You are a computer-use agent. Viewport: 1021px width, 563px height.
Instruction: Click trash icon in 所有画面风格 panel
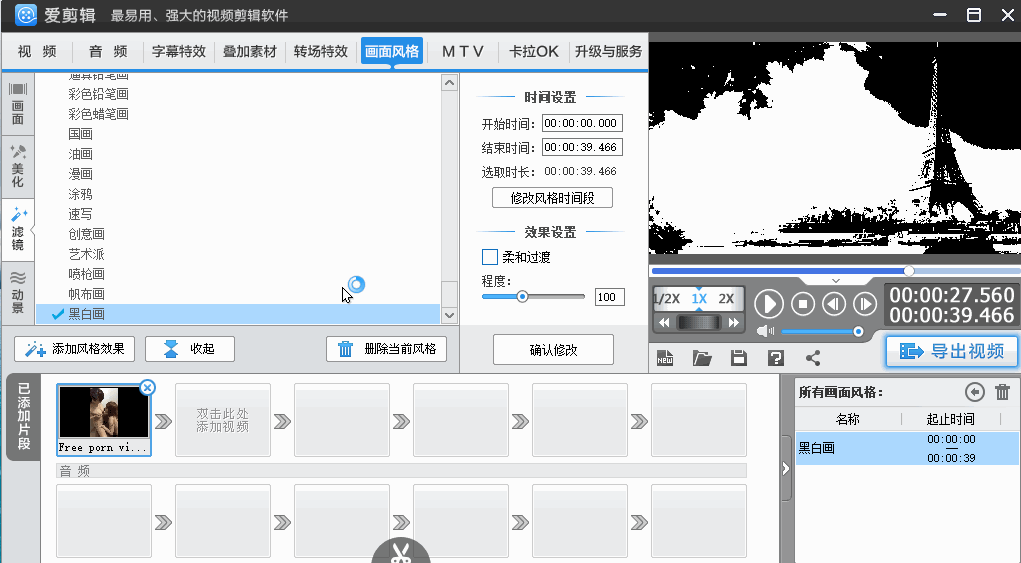tap(1003, 392)
